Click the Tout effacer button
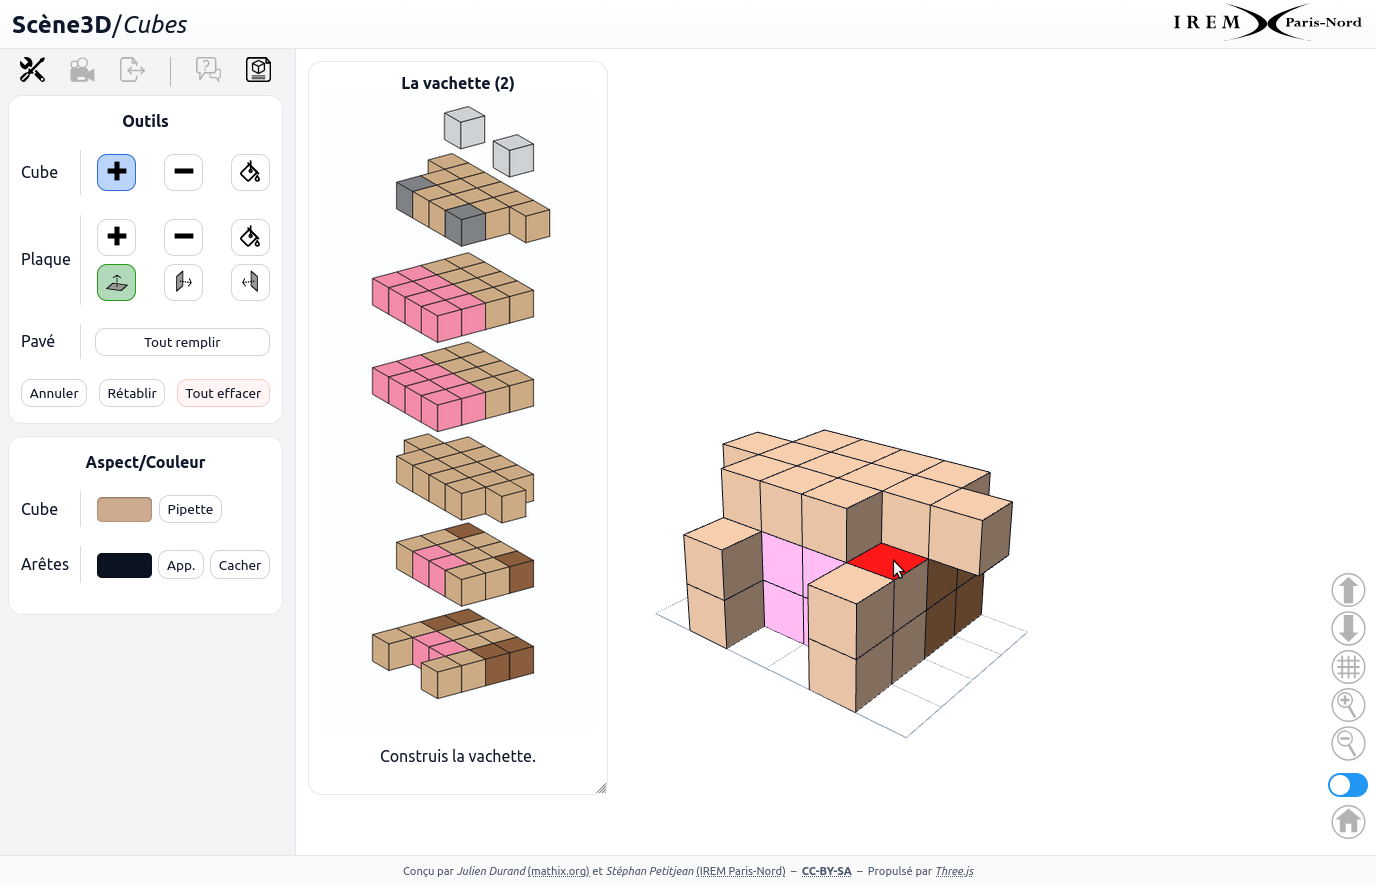 [223, 393]
